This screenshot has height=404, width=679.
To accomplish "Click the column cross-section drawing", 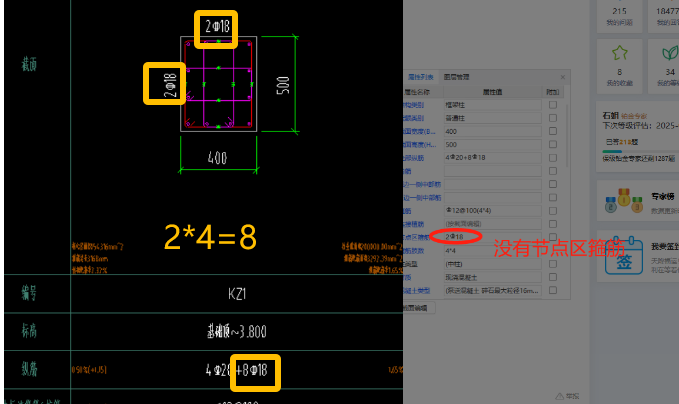I will pos(219,84).
